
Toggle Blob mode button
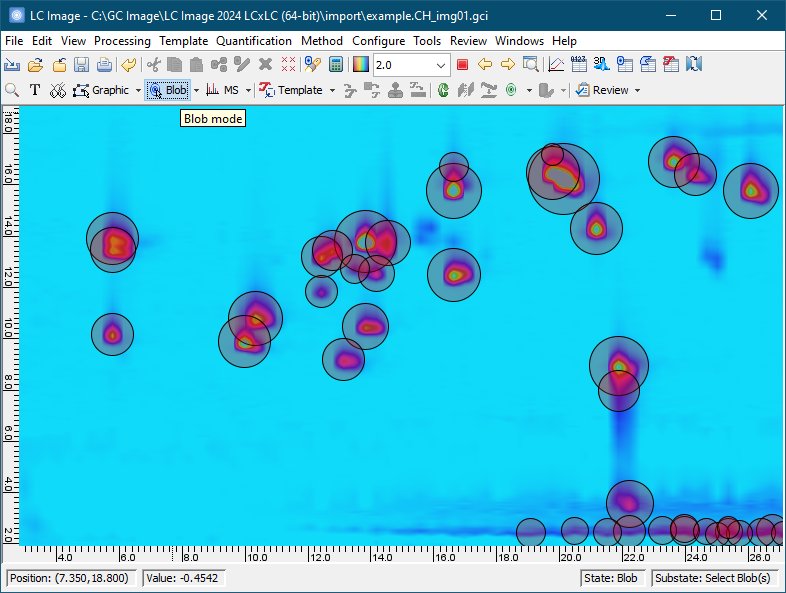[167, 90]
